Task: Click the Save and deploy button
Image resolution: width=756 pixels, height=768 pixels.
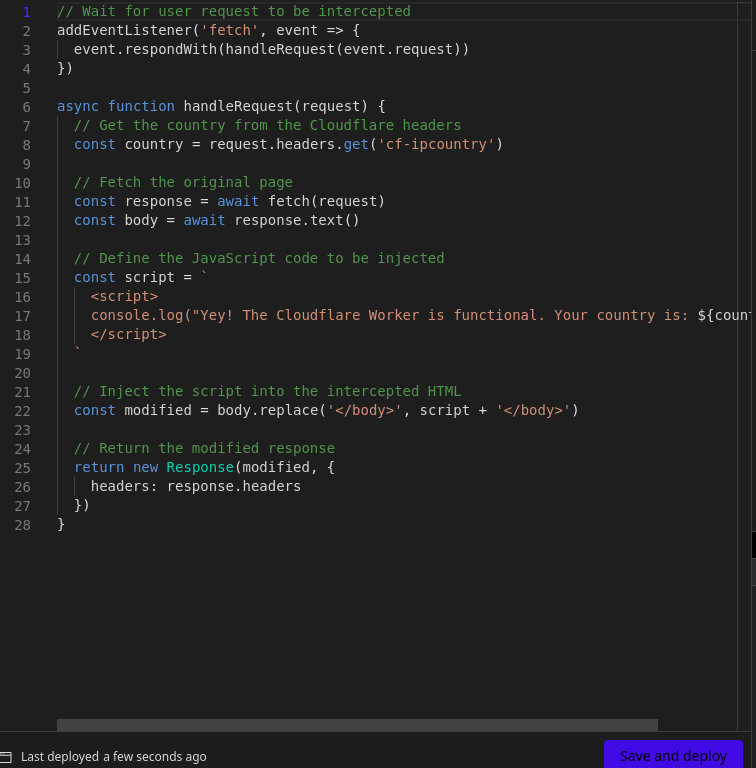Action: pyautogui.click(x=673, y=755)
